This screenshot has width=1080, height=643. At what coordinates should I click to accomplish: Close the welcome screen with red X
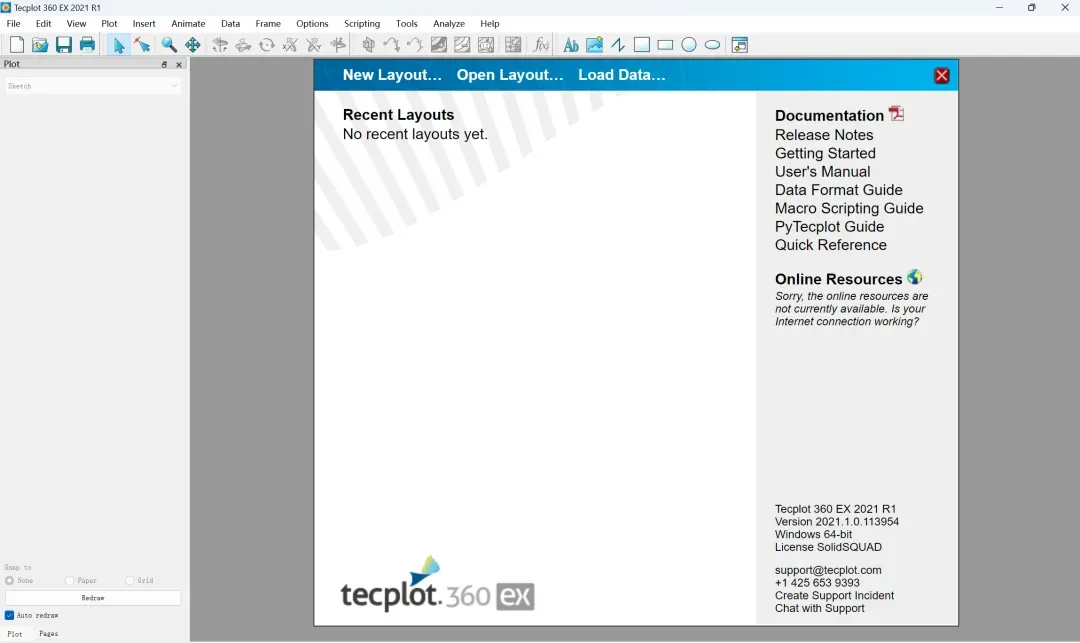coord(942,76)
